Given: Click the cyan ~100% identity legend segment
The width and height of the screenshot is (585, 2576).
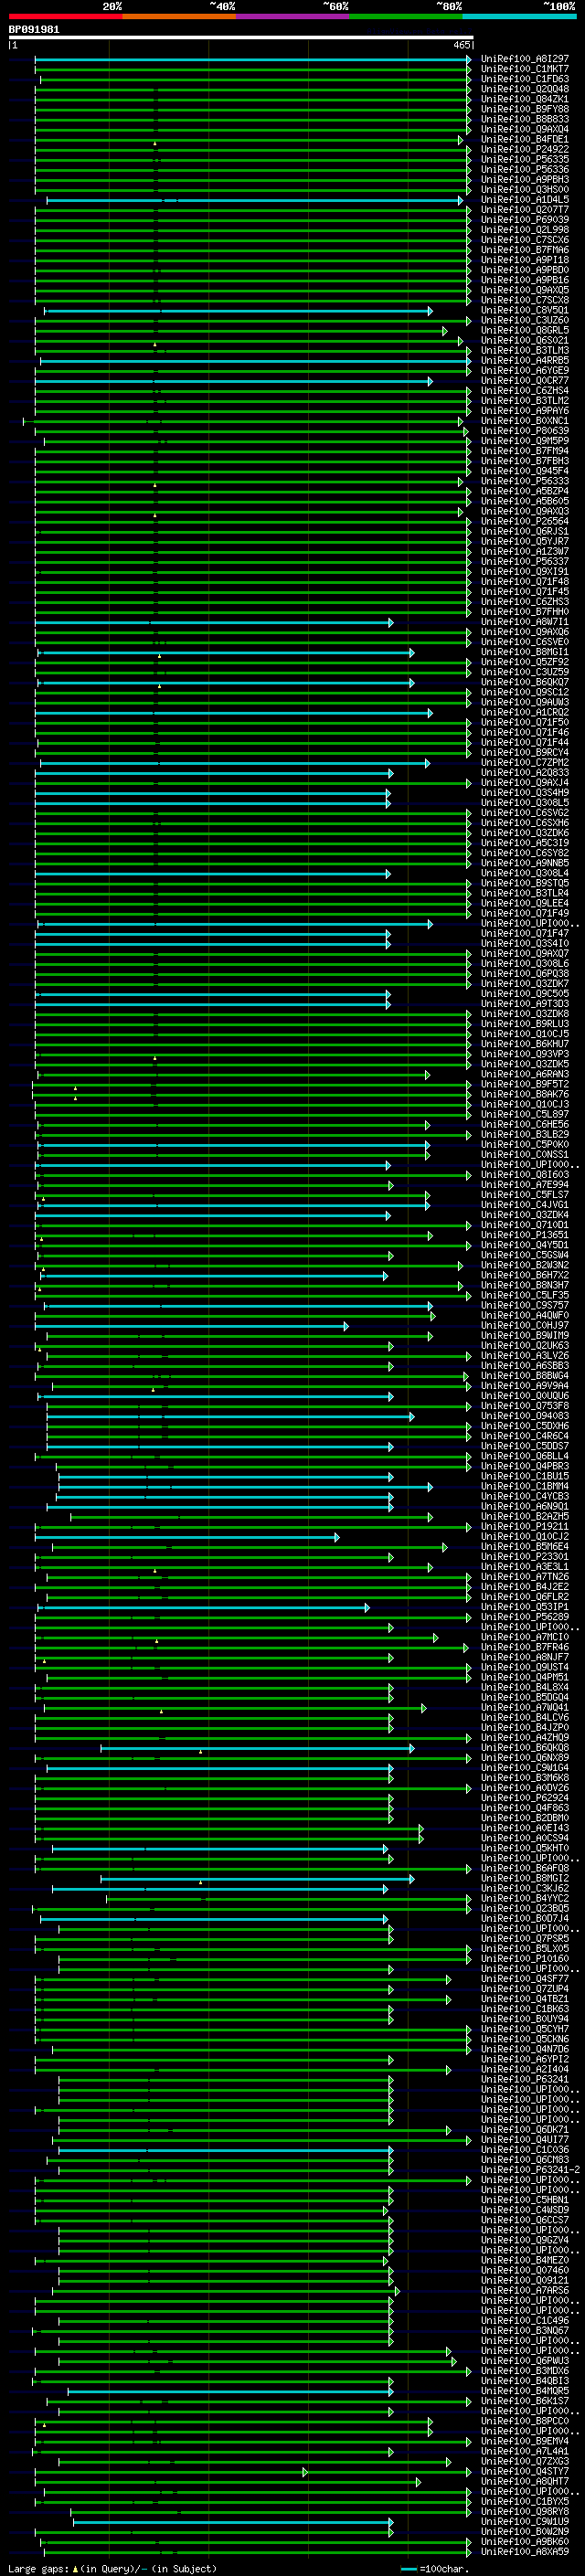Looking at the screenshot, I should (519, 17).
